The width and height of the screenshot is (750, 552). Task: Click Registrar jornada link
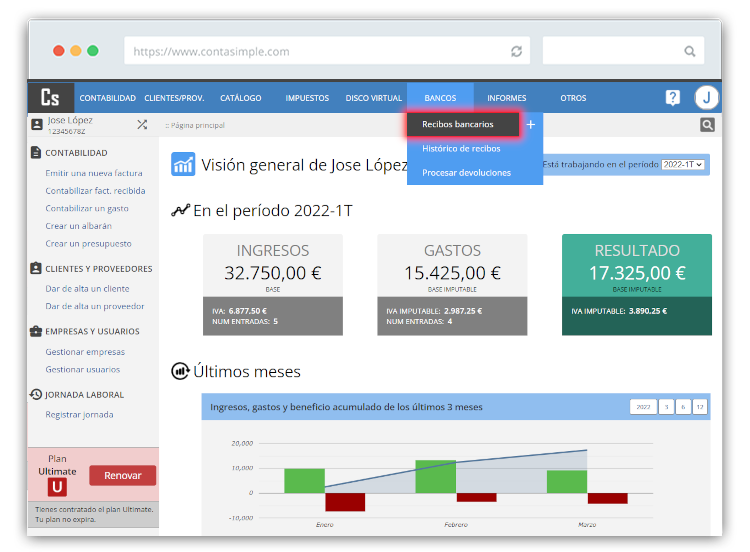pyautogui.click(x=79, y=415)
